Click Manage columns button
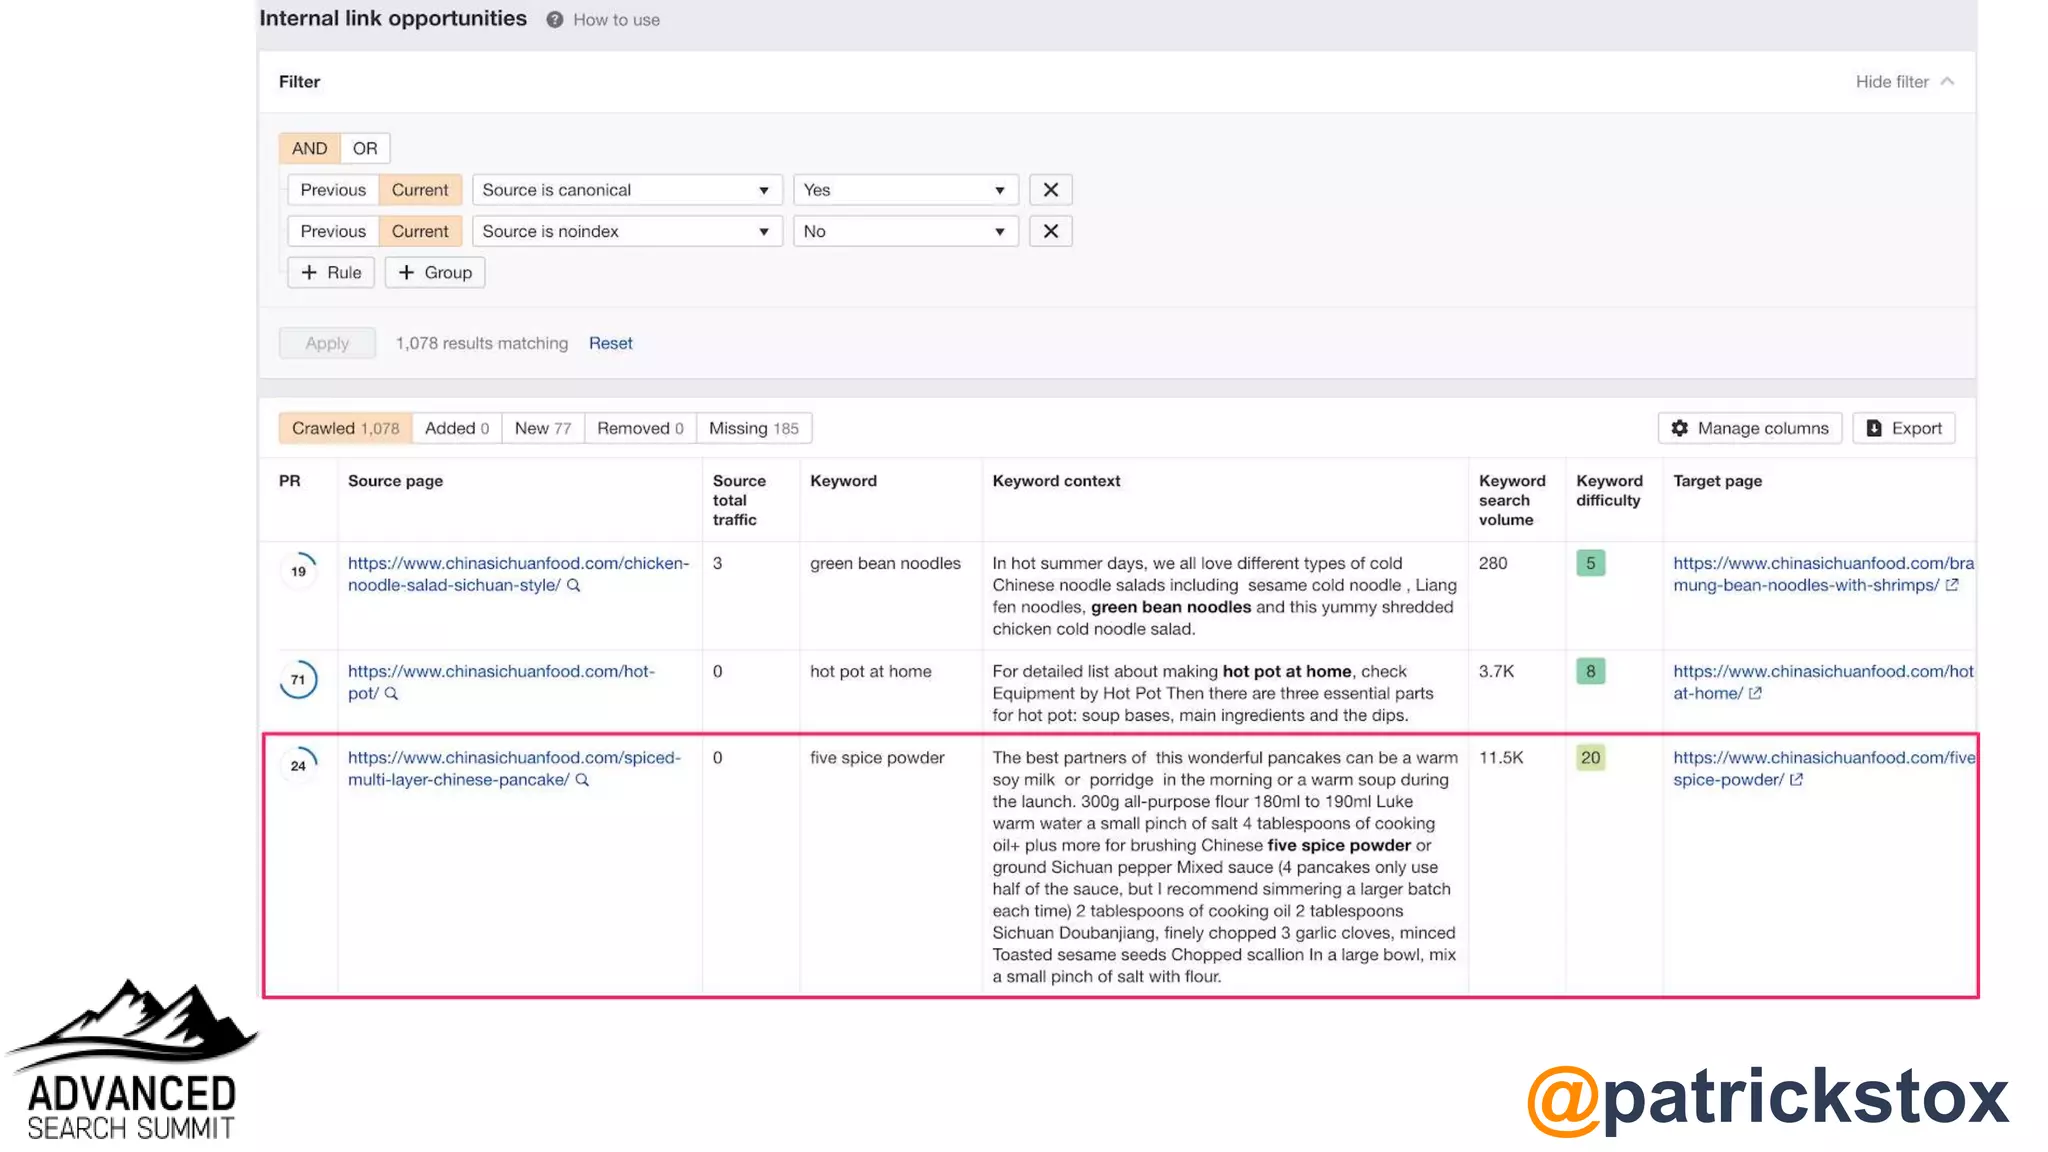 (1749, 428)
